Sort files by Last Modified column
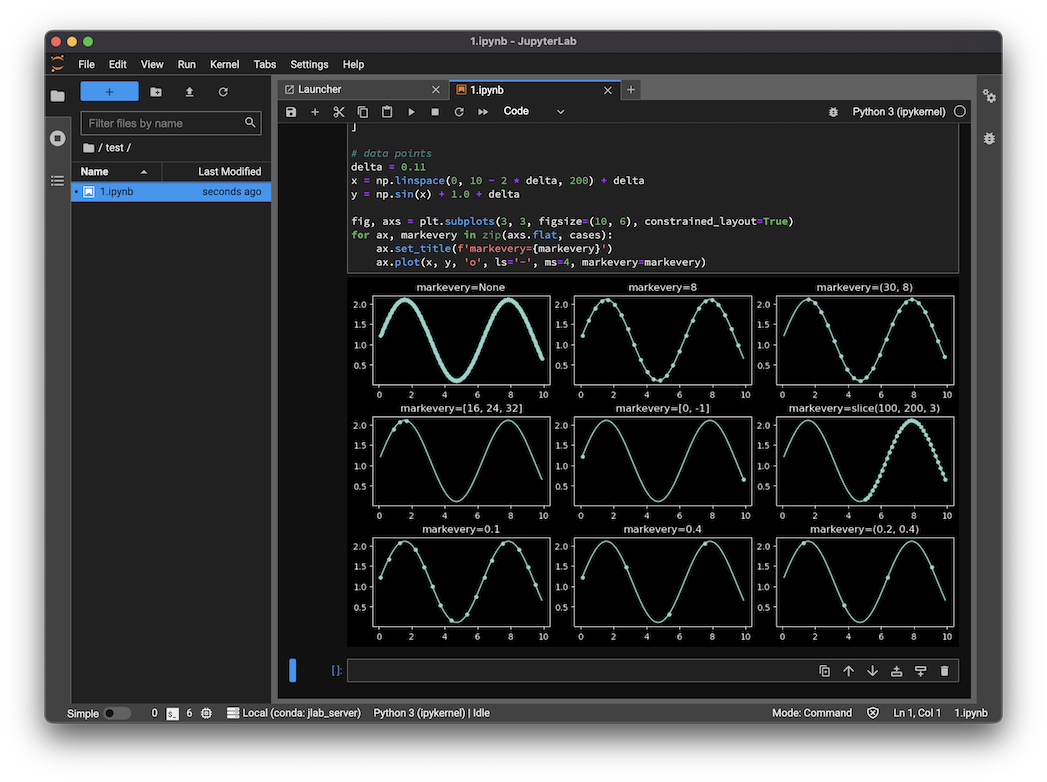 [x=229, y=171]
